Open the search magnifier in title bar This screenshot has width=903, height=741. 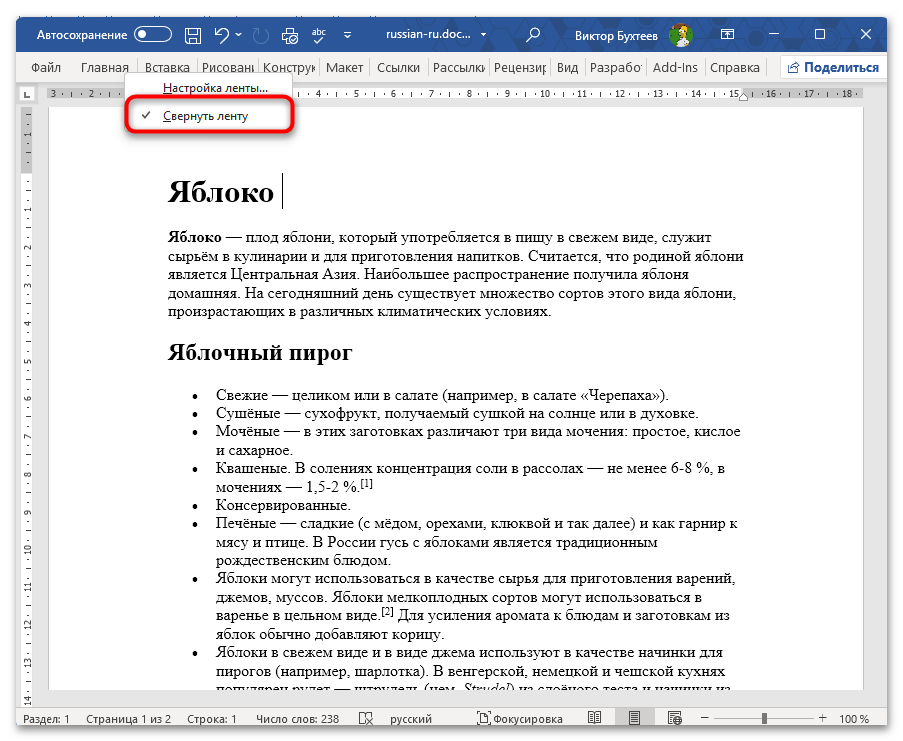(x=533, y=35)
